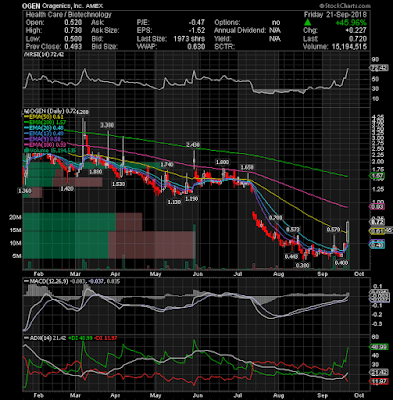Screen dimensions: 393x400
Task: Click the Health Care / Biotechnology sector text
Action: coord(68,14)
